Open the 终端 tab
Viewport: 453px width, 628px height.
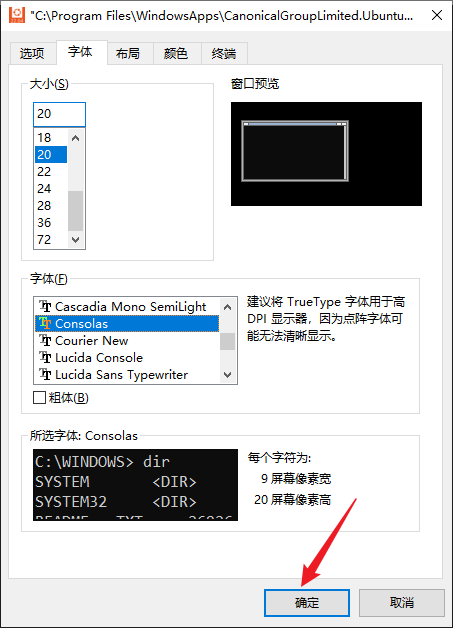224,53
